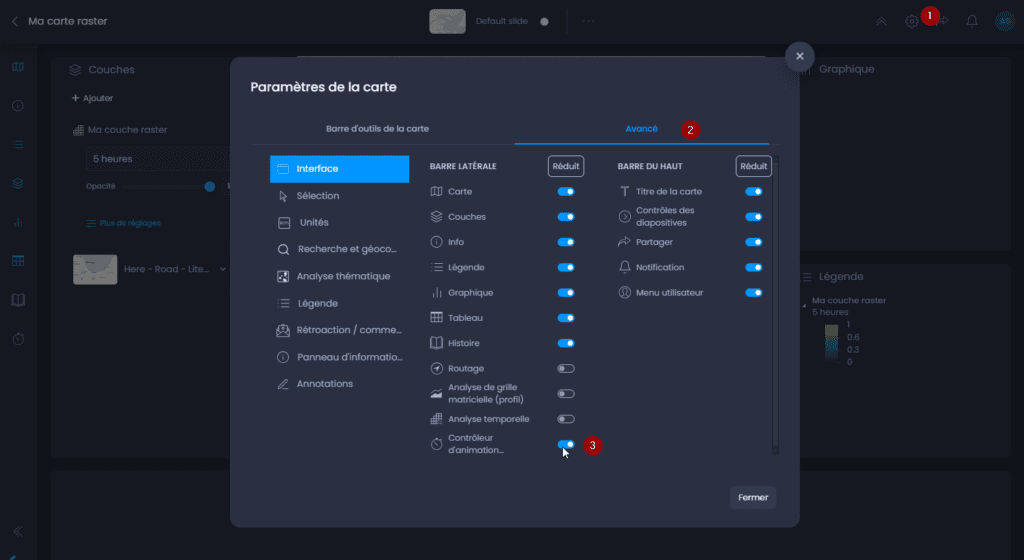Open Panneau d'information settings

[x=340, y=357]
